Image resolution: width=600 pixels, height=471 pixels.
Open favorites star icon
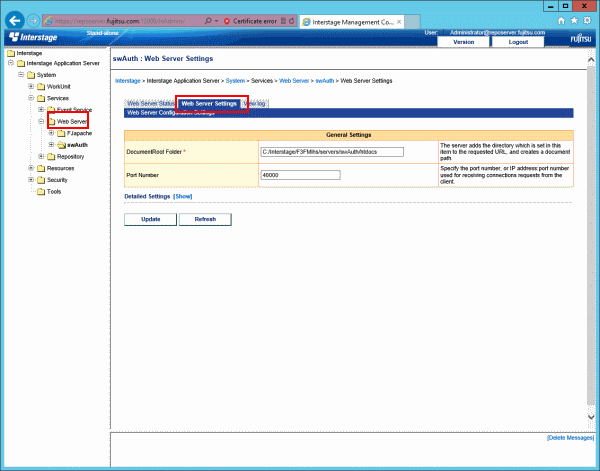(574, 21)
